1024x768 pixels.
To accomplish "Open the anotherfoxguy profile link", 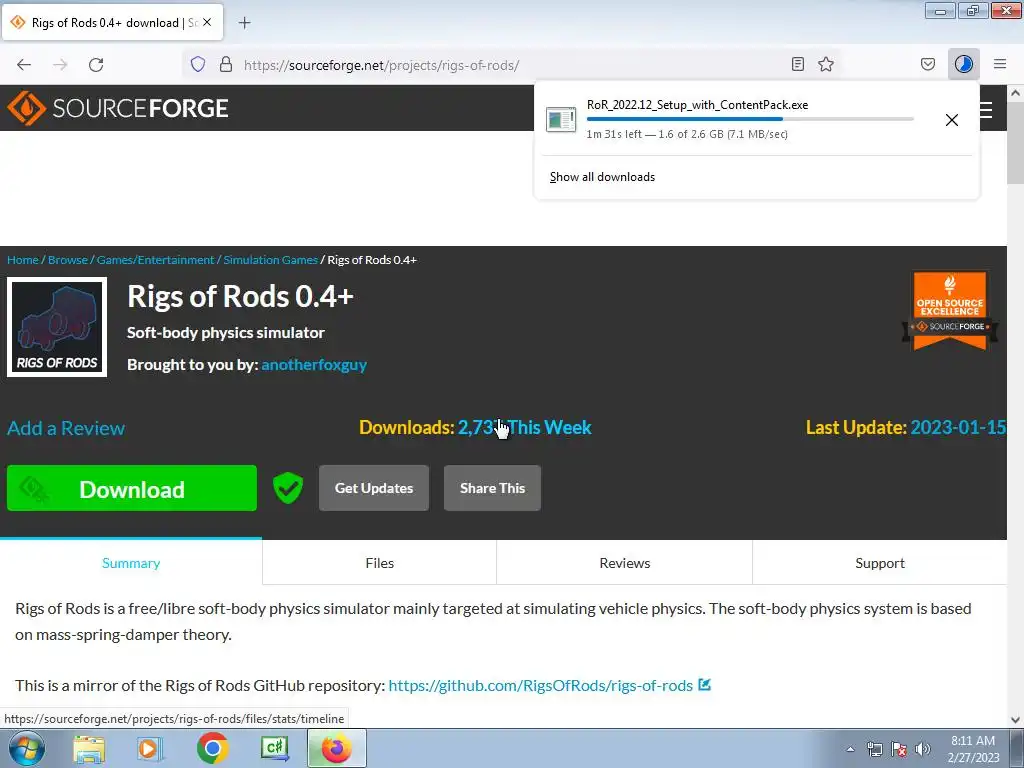I will [x=314, y=364].
